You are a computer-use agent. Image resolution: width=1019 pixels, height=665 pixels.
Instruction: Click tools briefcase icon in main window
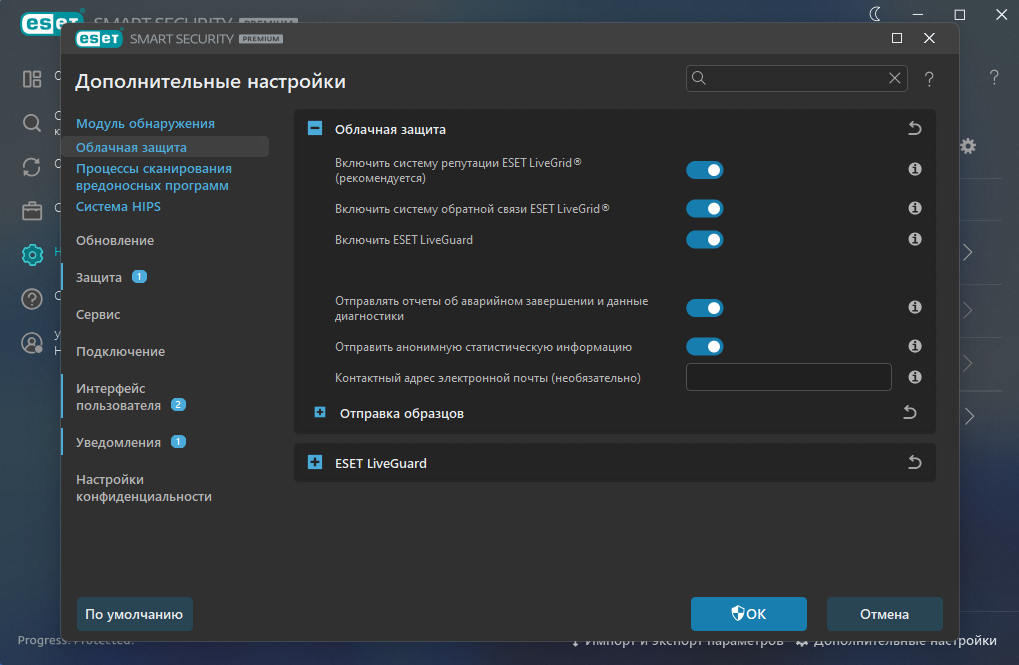coord(32,211)
